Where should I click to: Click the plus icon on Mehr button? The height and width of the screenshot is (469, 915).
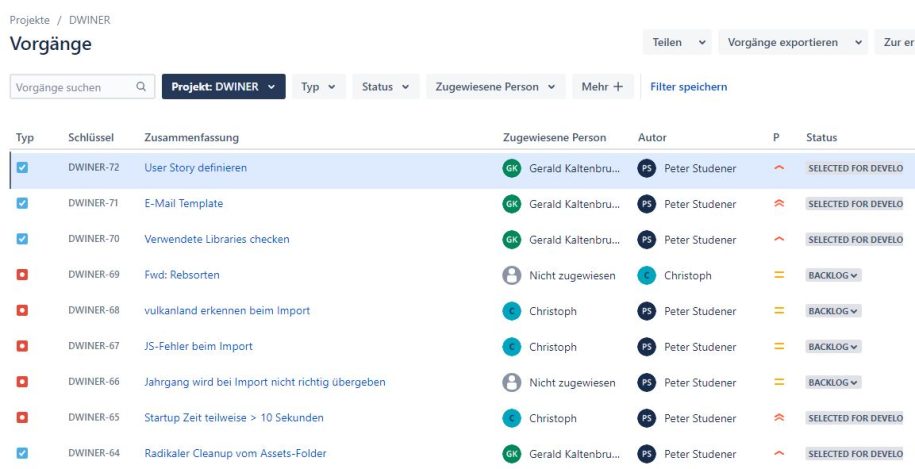click(618, 86)
